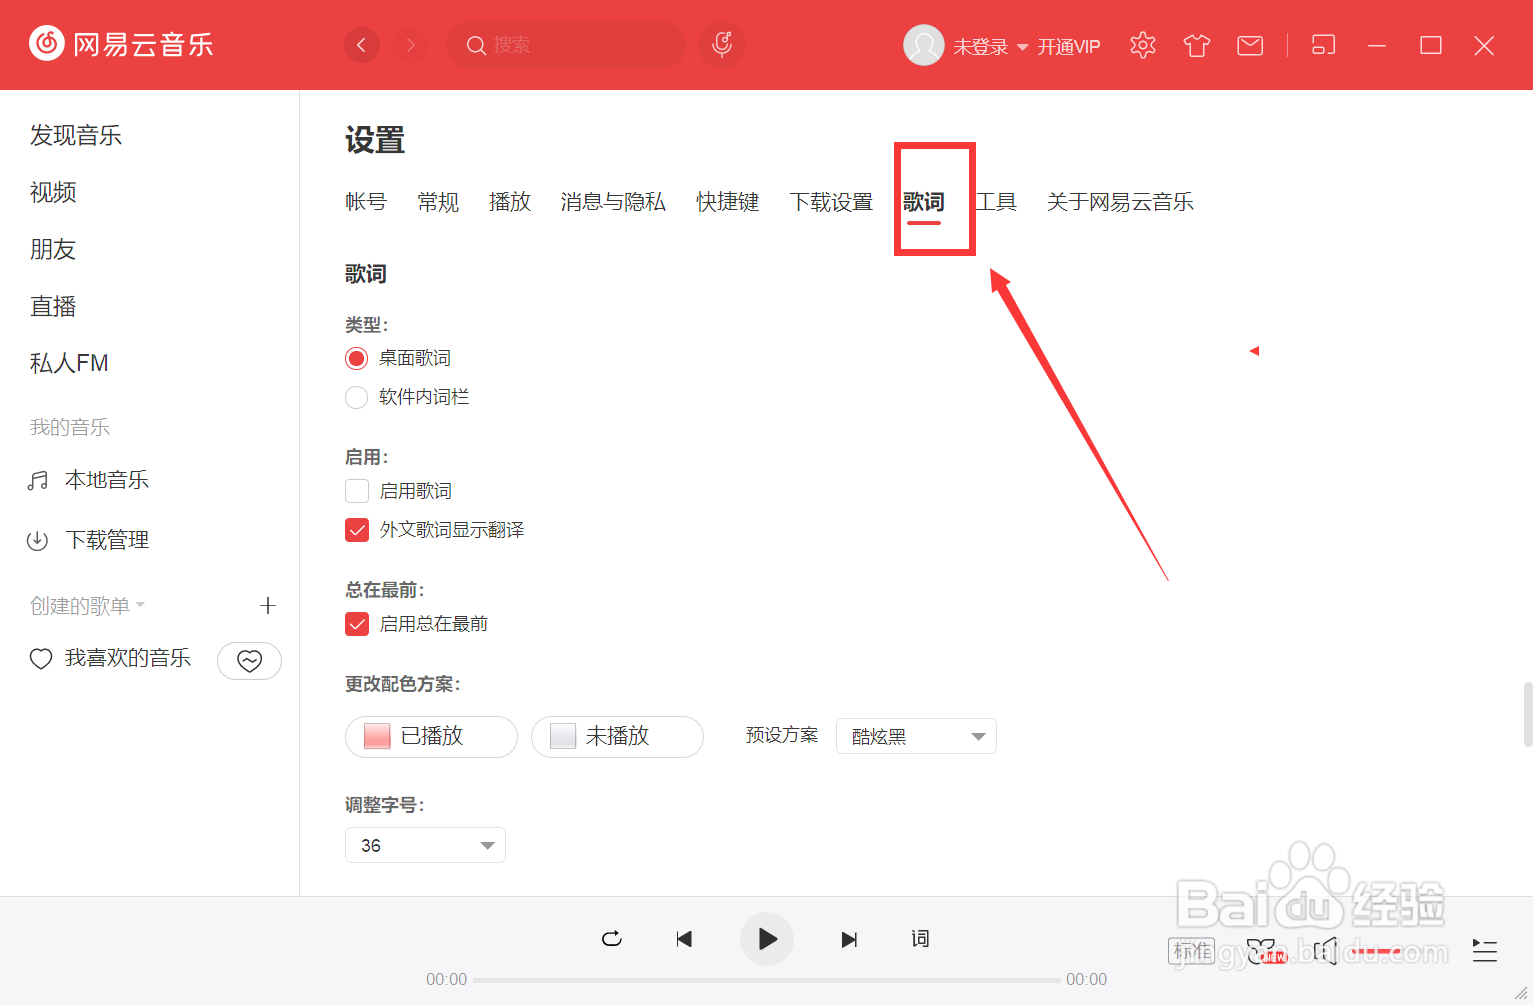Click the settings gear icon
This screenshot has width=1533, height=1005.
click(x=1142, y=45)
